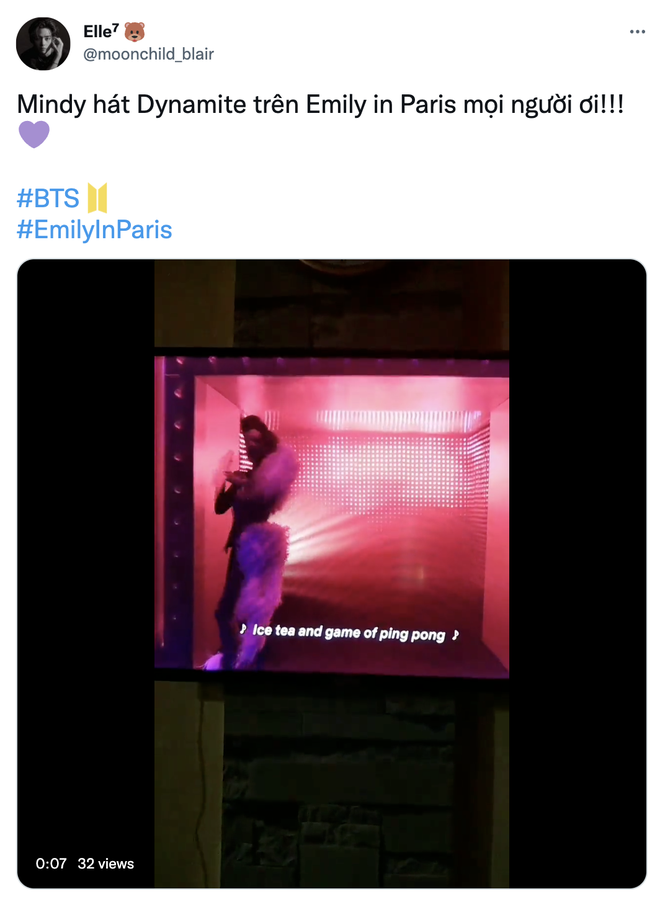
Task: Click the Elle profile avatar photo
Action: coord(43,43)
